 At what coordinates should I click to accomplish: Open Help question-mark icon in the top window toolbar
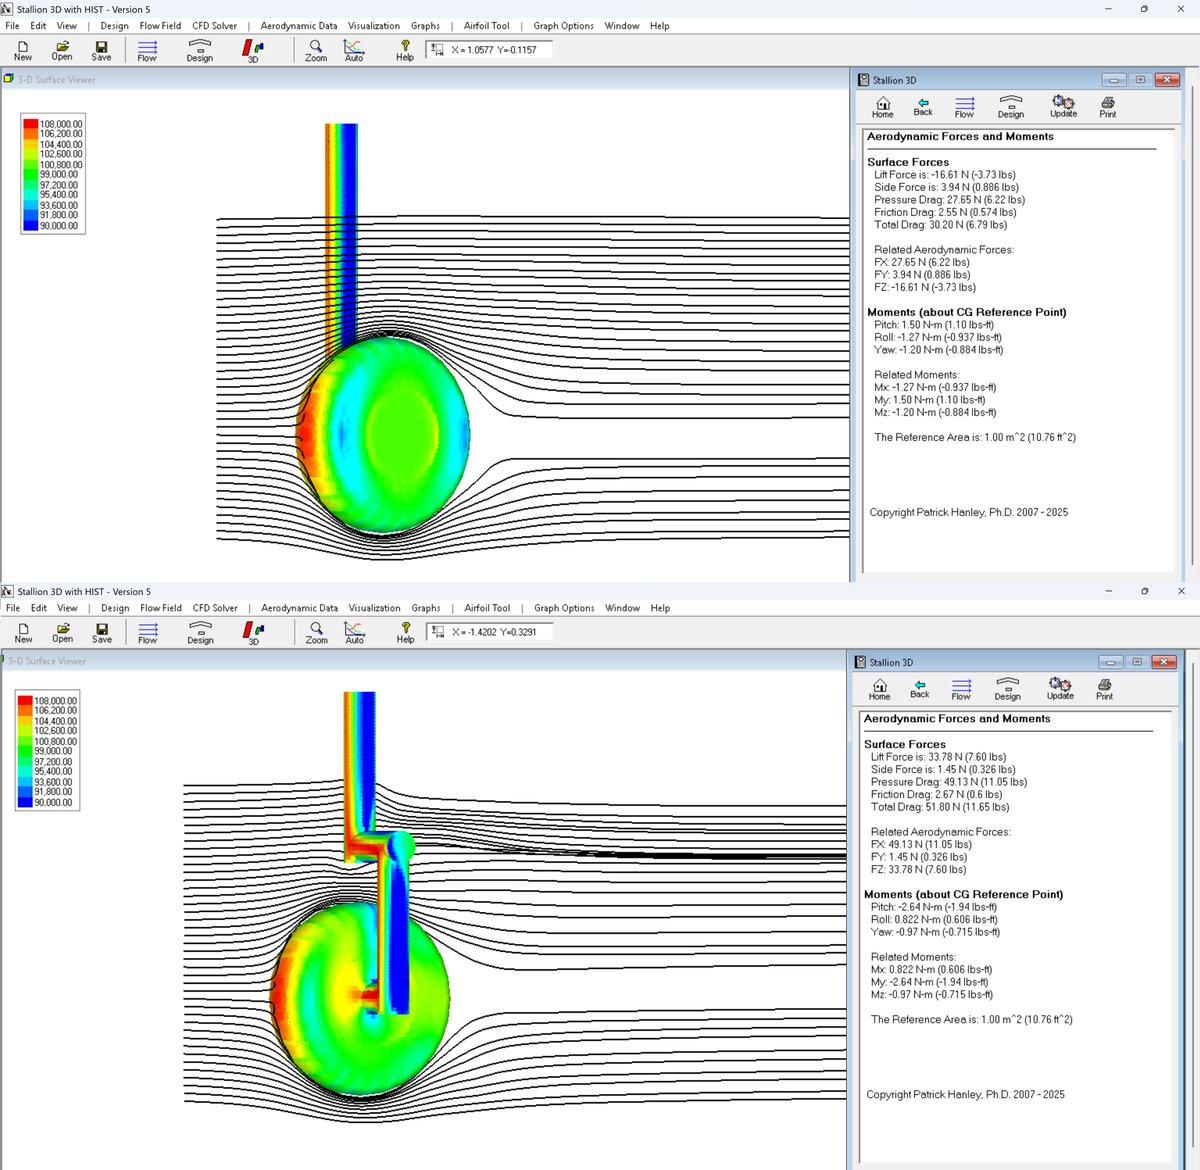click(x=405, y=50)
